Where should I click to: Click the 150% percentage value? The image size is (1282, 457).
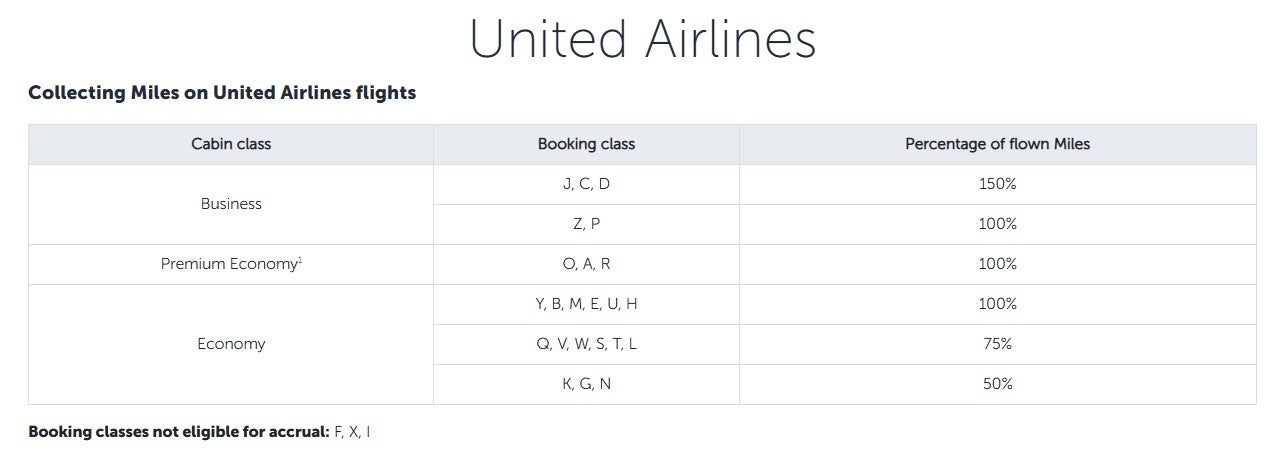[x=997, y=184]
